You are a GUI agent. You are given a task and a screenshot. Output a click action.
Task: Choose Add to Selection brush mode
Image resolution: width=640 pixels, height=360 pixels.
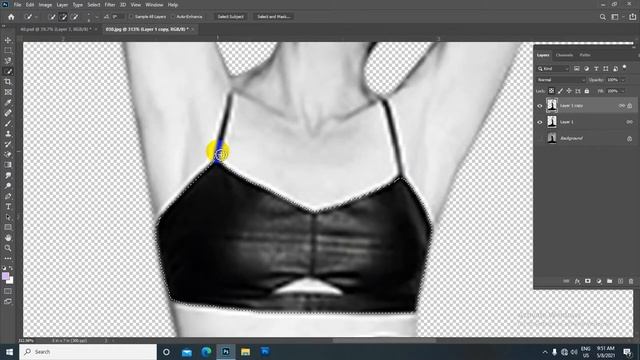click(63, 17)
